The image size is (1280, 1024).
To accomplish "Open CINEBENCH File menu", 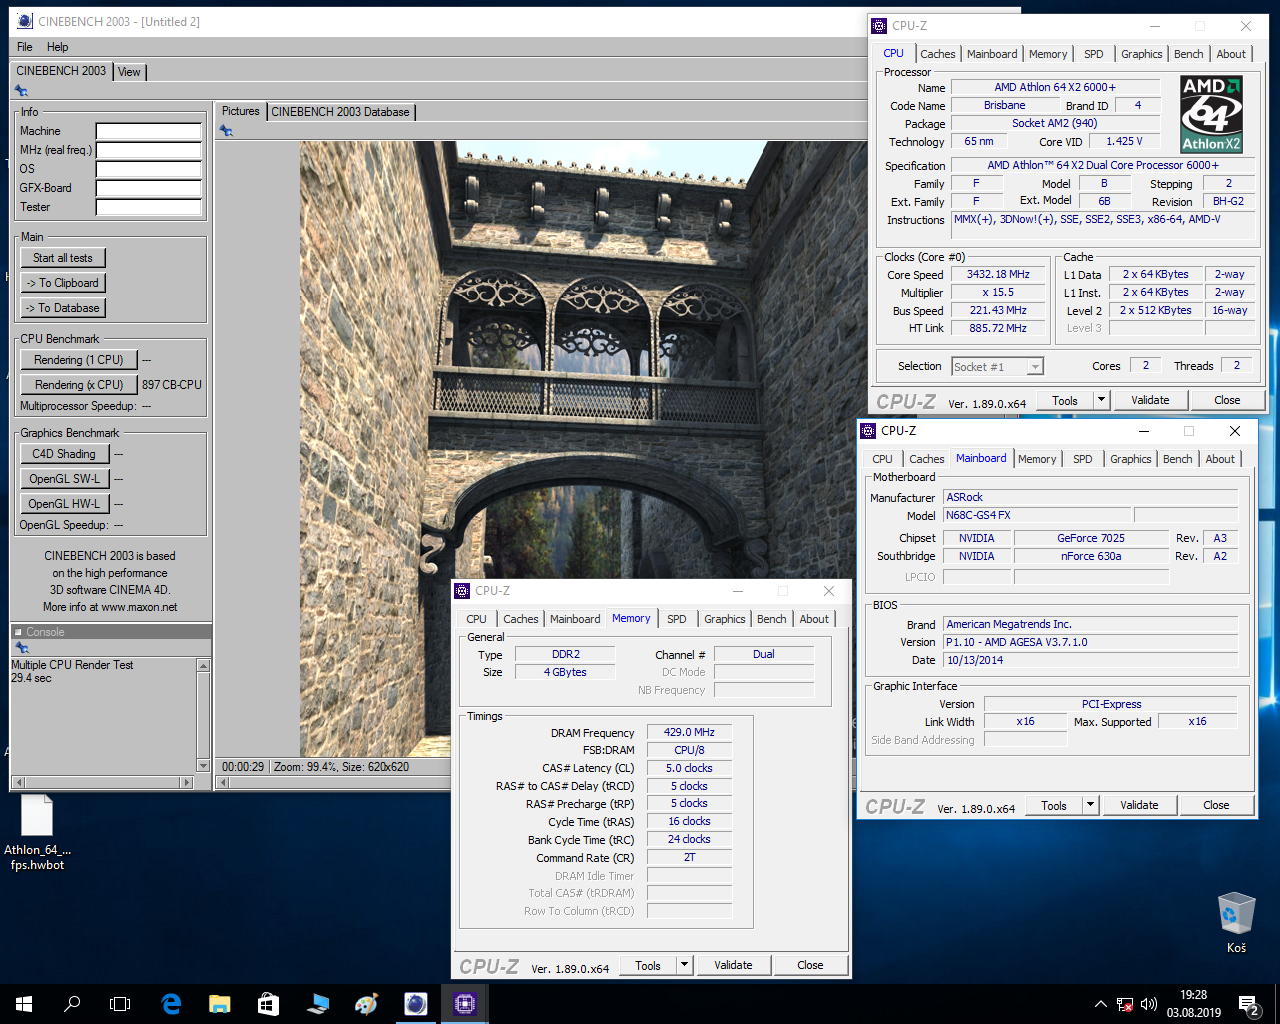I will pyautogui.click(x=25, y=47).
